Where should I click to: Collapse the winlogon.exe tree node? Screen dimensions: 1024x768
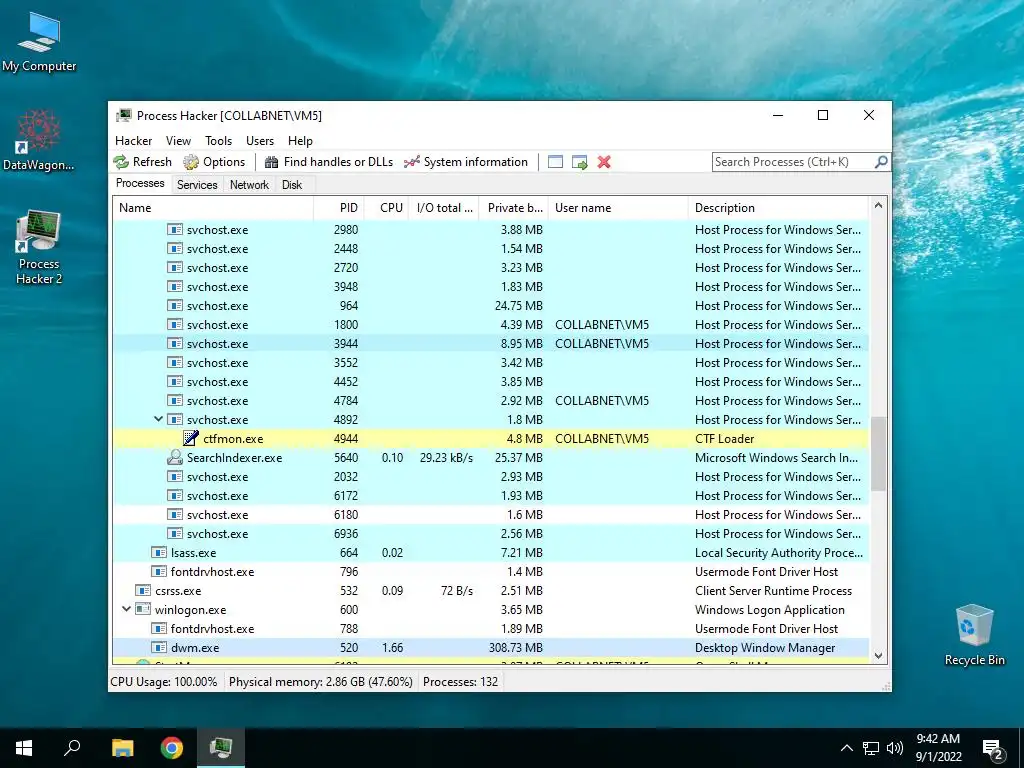coord(126,609)
